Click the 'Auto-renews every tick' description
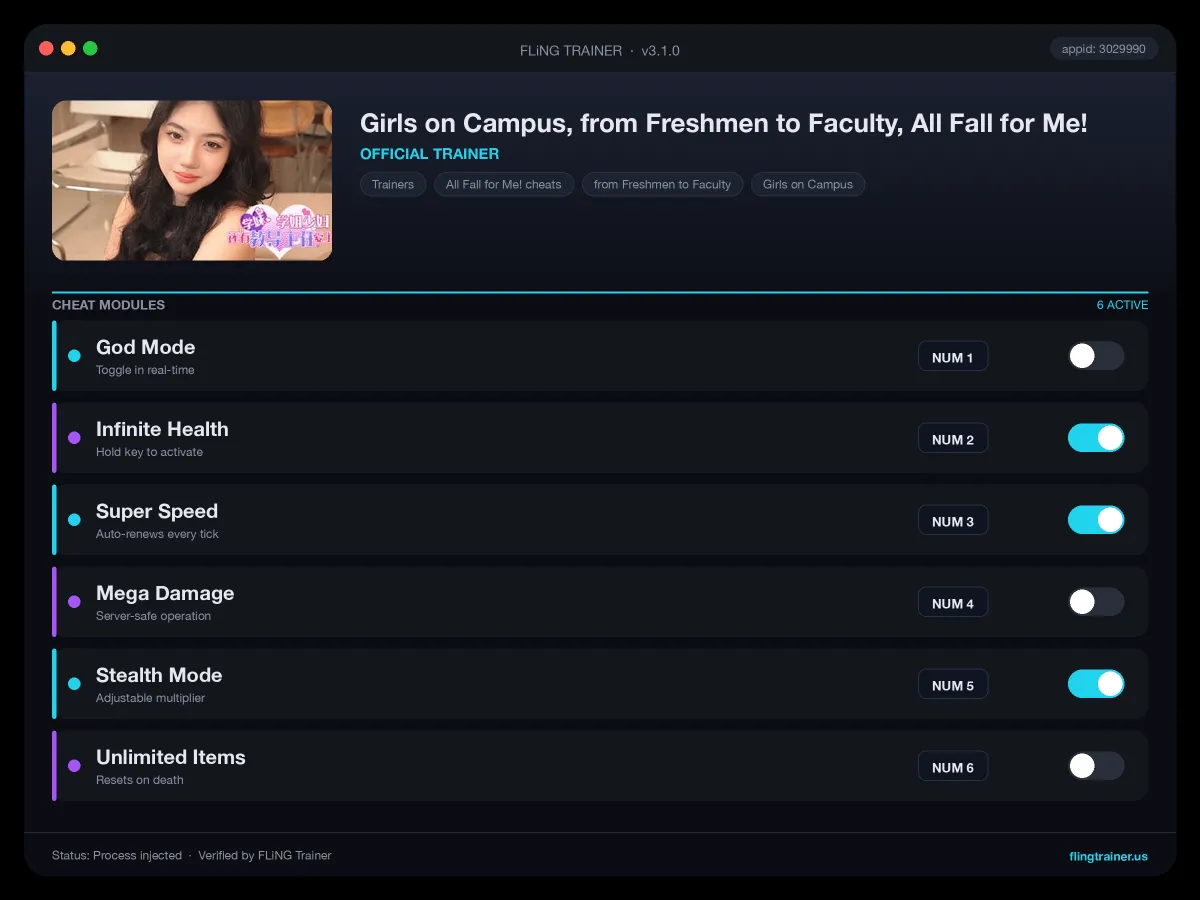The image size is (1200, 900). (157, 534)
